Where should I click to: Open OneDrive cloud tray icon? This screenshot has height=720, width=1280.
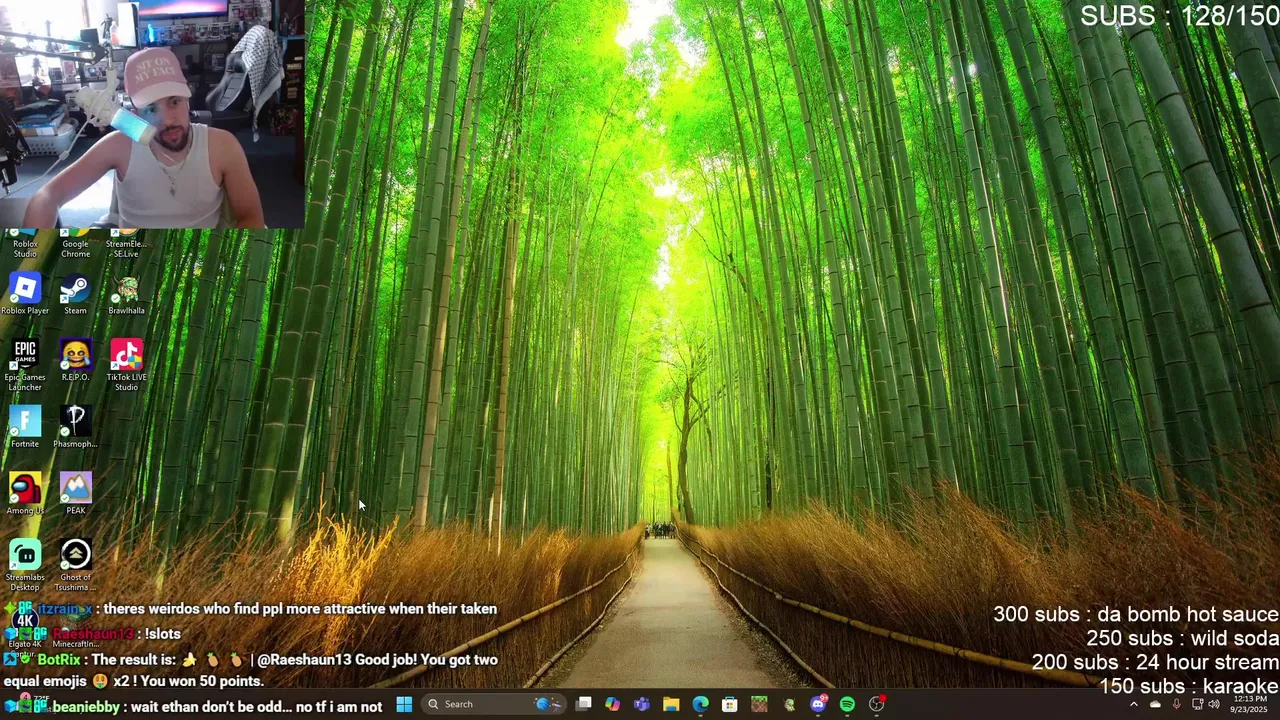coord(1155,704)
